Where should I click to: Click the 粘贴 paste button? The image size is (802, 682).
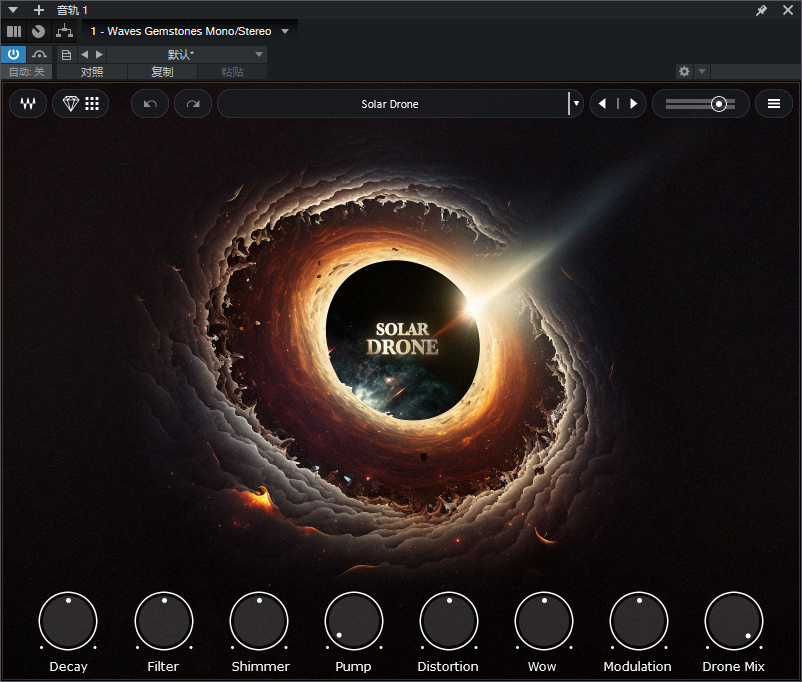pos(232,72)
